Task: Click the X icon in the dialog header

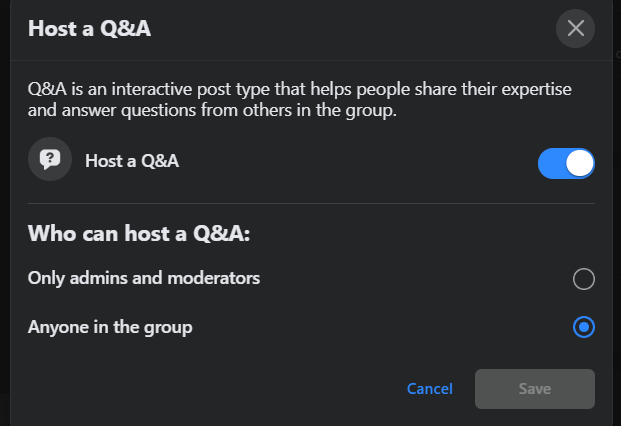Action: [575, 28]
